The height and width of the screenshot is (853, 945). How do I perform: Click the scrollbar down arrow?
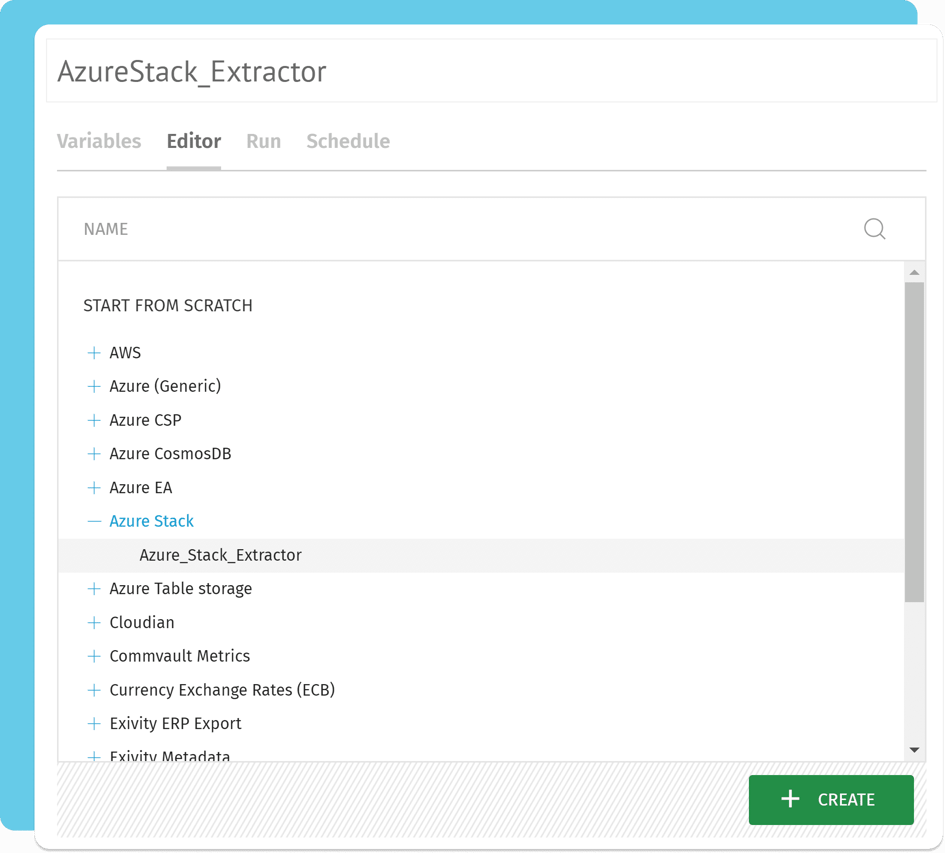tap(914, 750)
